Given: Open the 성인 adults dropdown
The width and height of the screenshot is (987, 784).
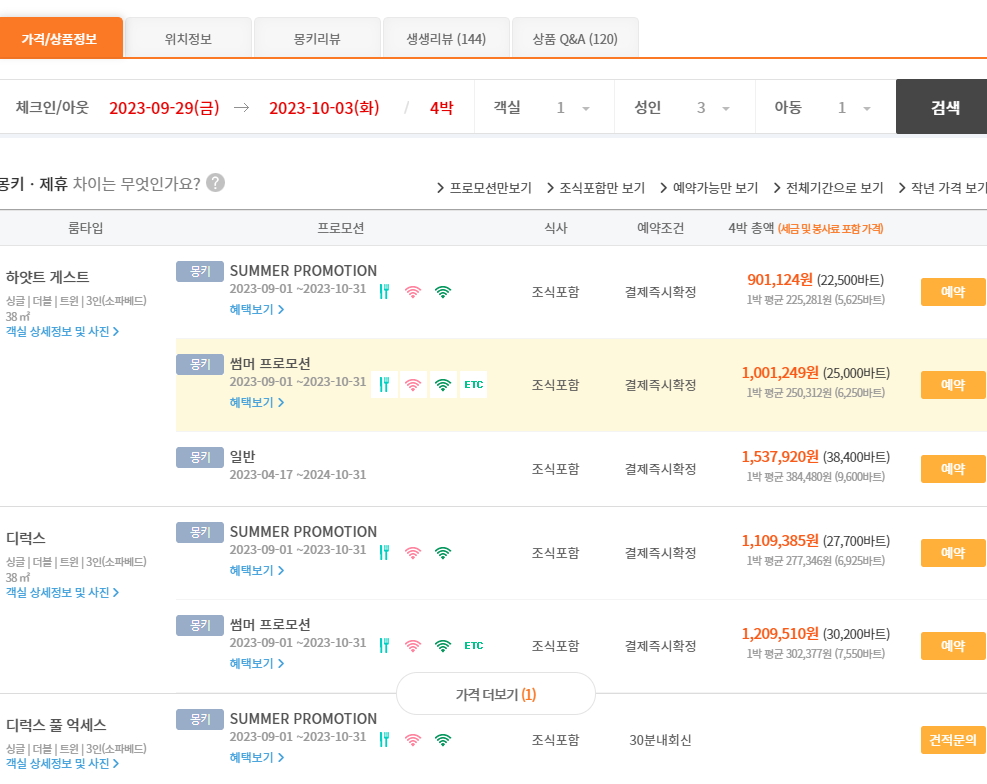Looking at the screenshot, I should 713,108.
